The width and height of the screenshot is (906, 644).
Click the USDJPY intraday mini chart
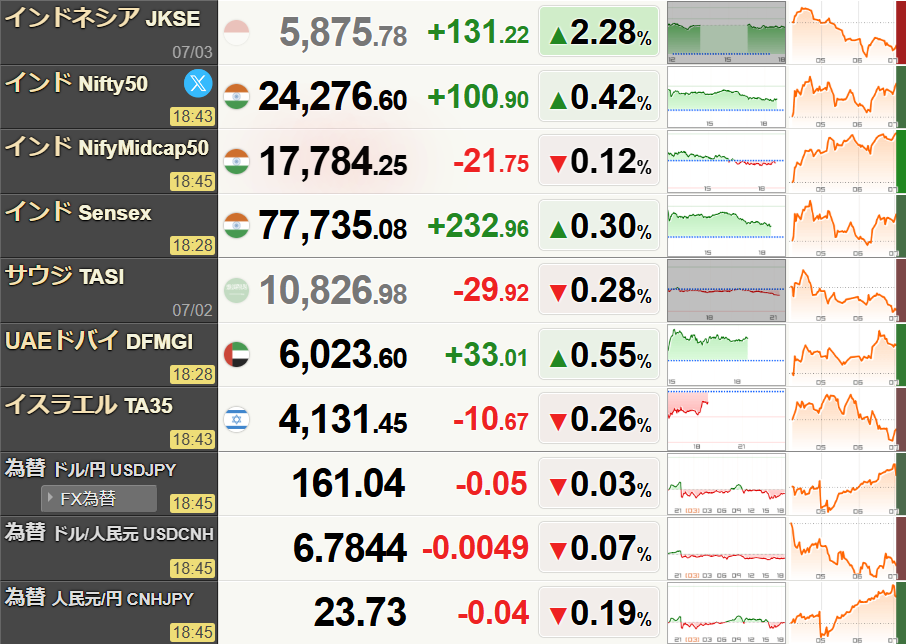click(726, 484)
